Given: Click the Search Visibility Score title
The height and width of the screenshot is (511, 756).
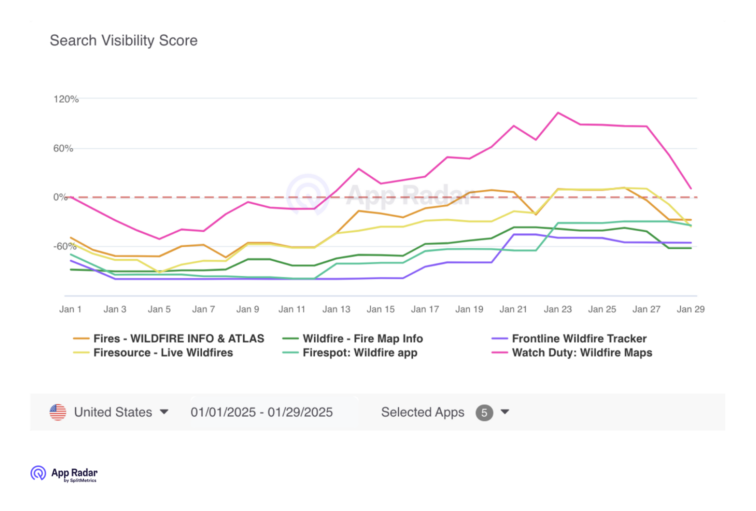Looking at the screenshot, I should (123, 40).
